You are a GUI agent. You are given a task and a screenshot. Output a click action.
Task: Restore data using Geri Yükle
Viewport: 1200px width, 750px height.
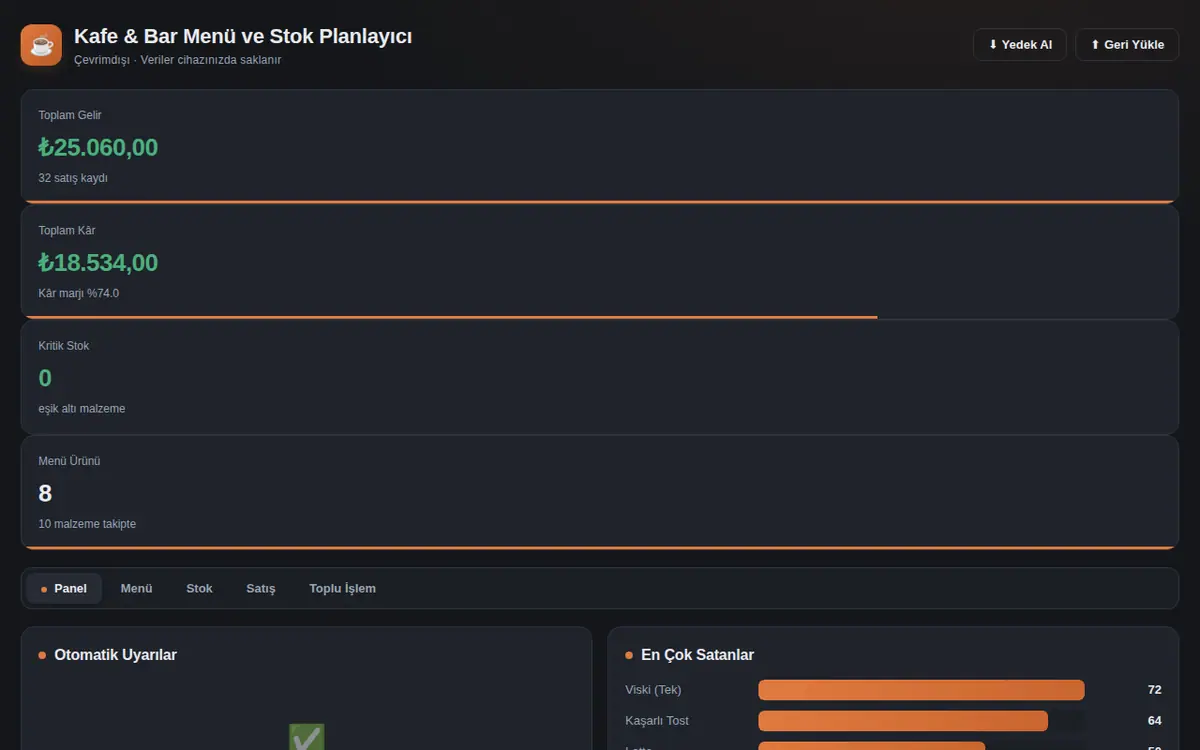coord(1127,45)
